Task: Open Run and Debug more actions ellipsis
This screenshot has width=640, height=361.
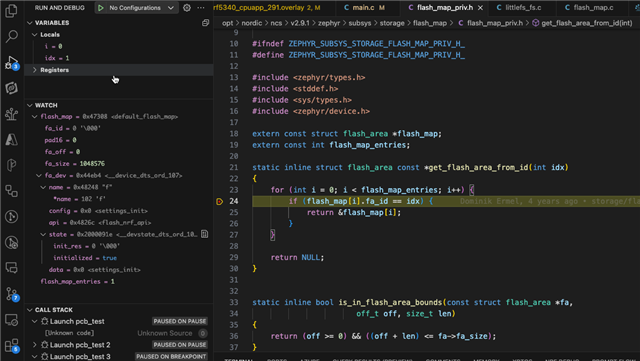Action: pos(201,8)
